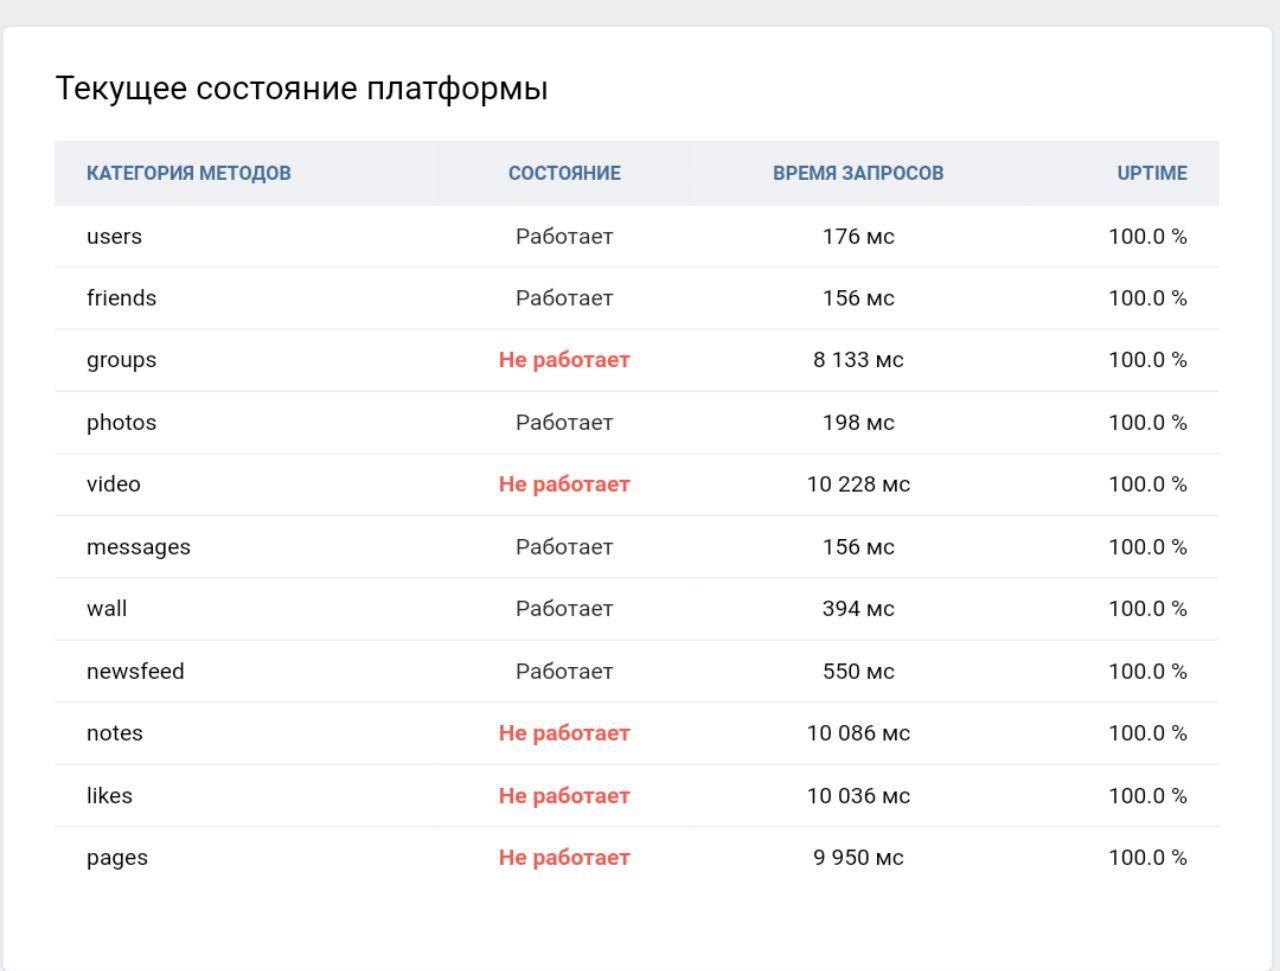
Task: Click 'Работает' status in photos row
Action: pyautogui.click(x=564, y=423)
